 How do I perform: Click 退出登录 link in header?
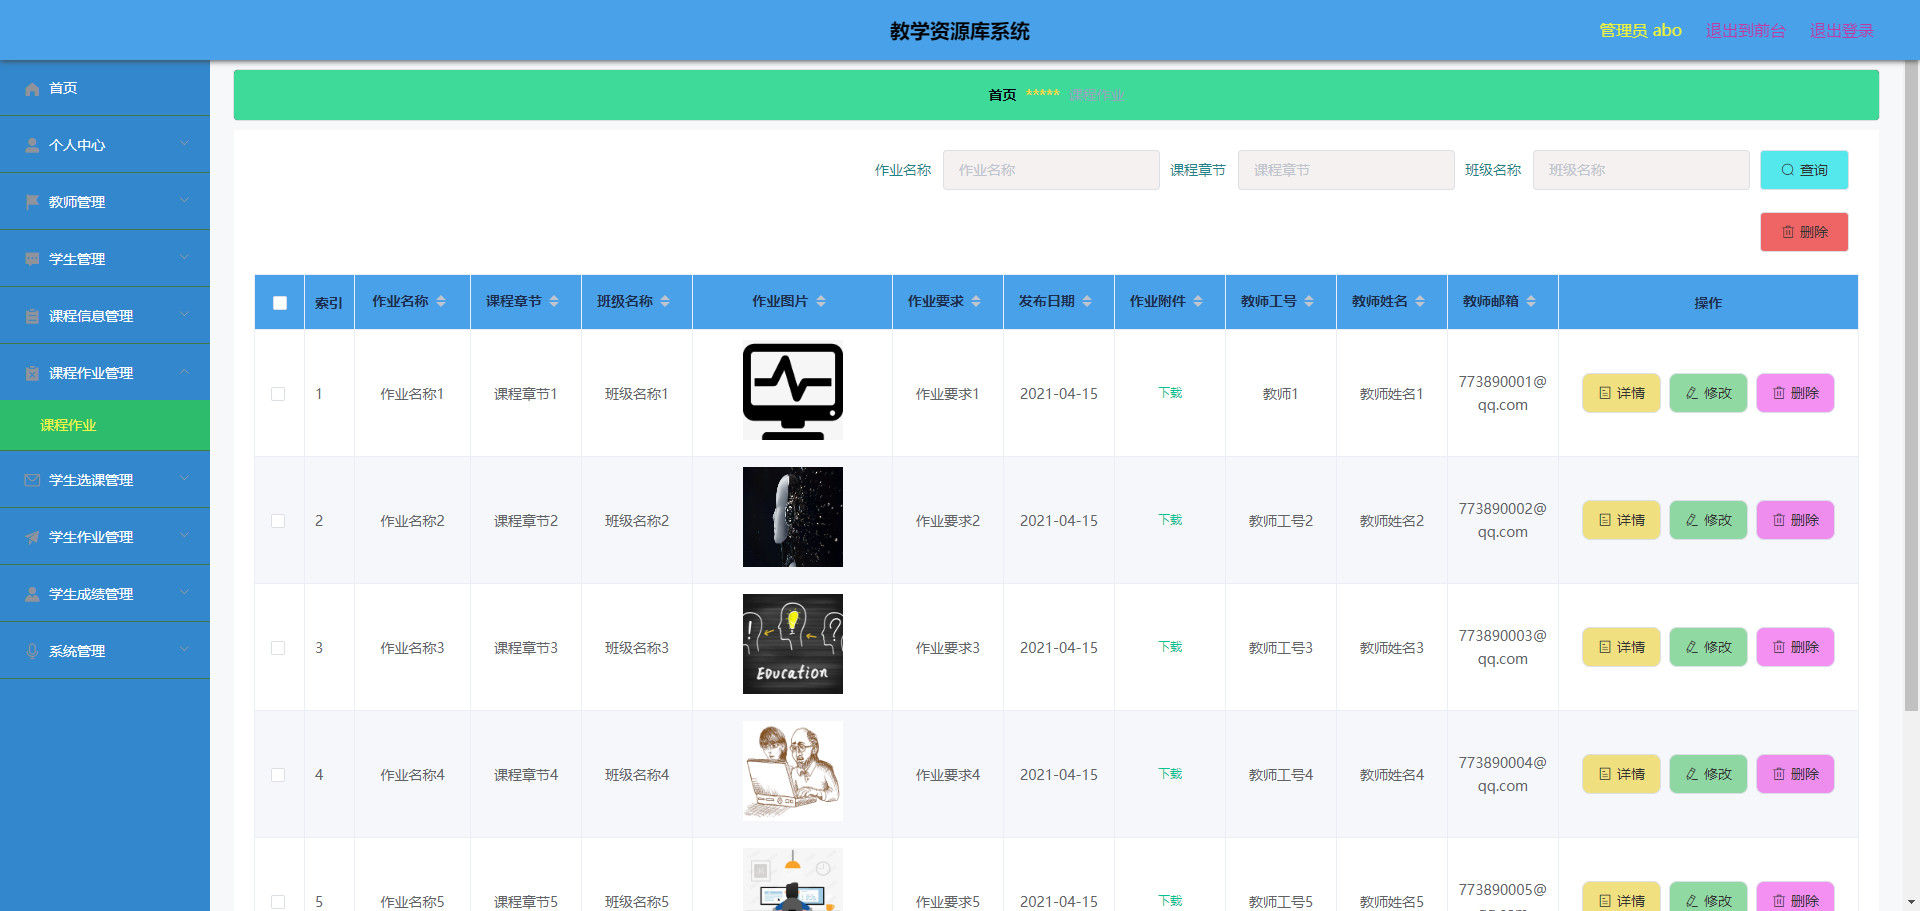[x=1841, y=30]
